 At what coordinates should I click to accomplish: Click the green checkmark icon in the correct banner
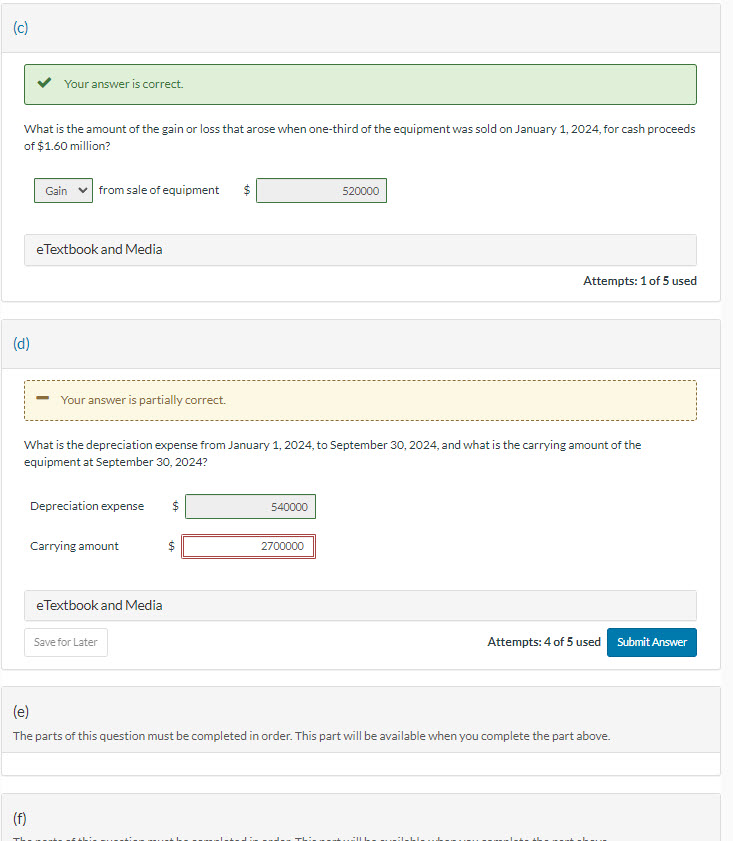click(x=44, y=84)
